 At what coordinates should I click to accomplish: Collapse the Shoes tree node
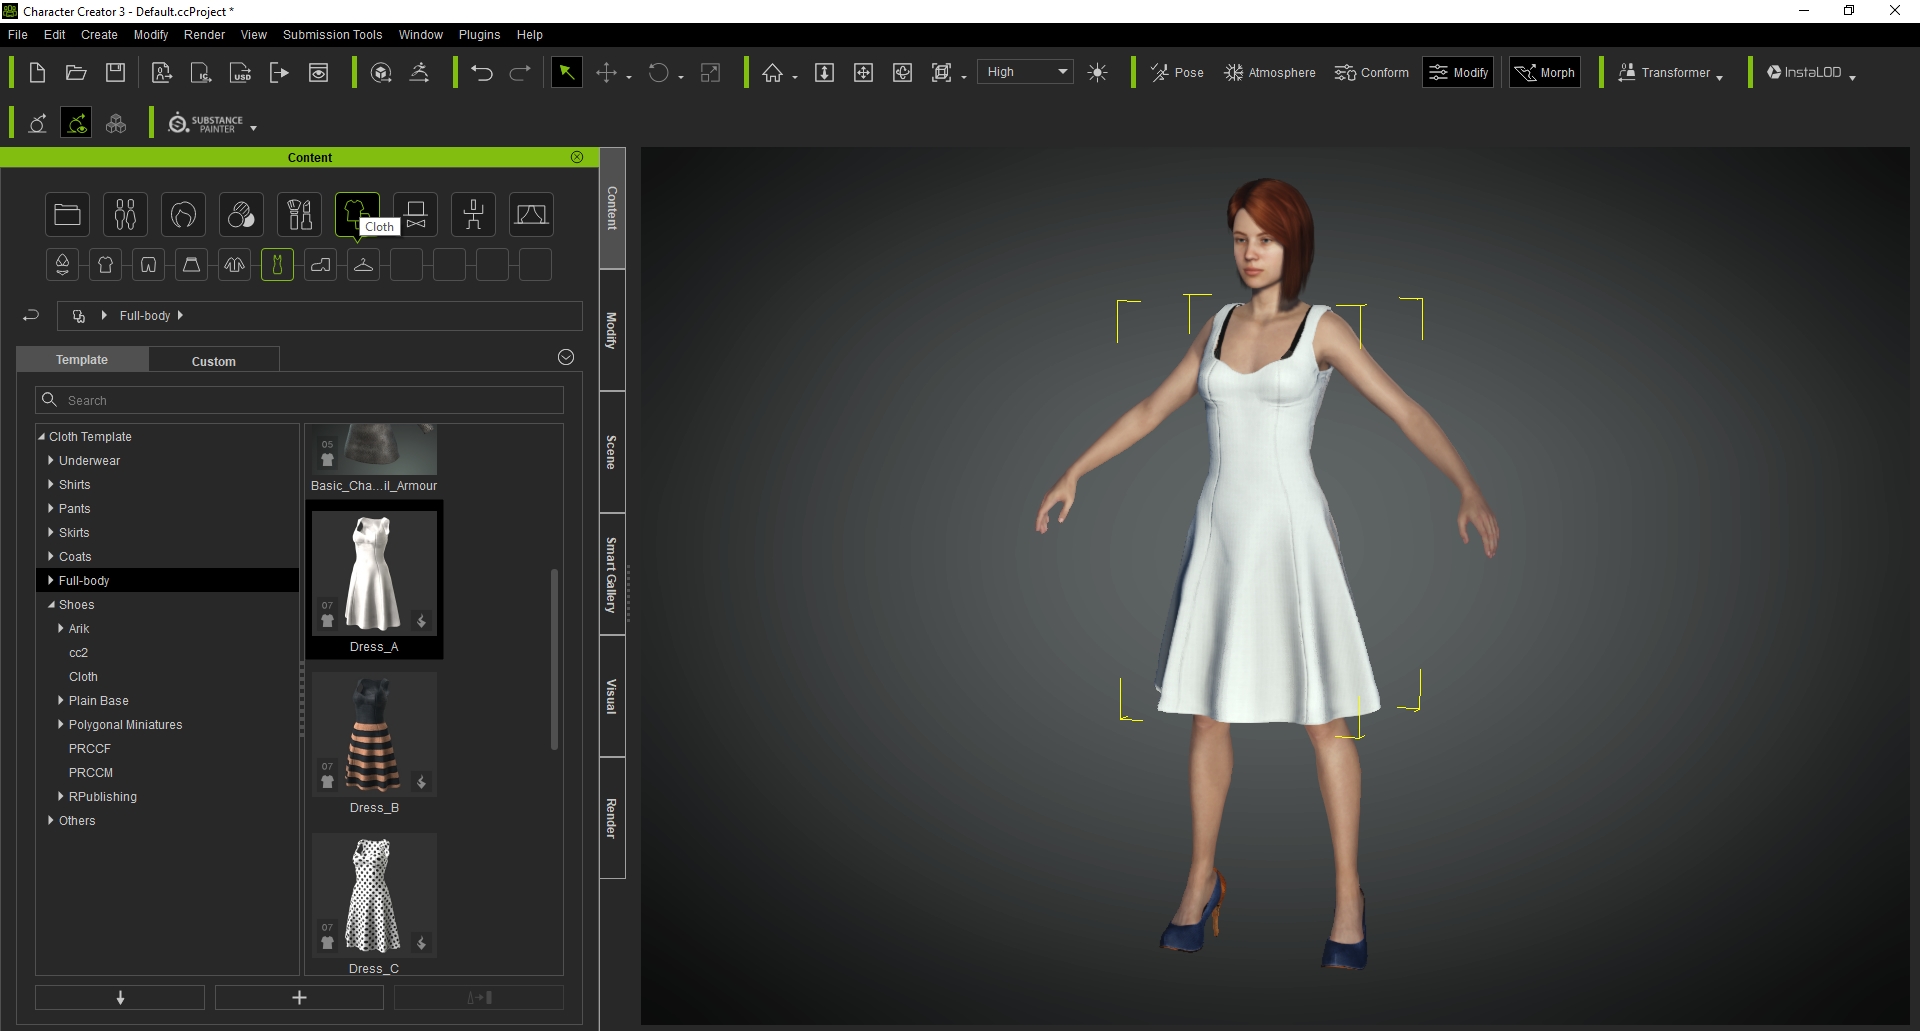pyautogui.click(x=51, y=605)
